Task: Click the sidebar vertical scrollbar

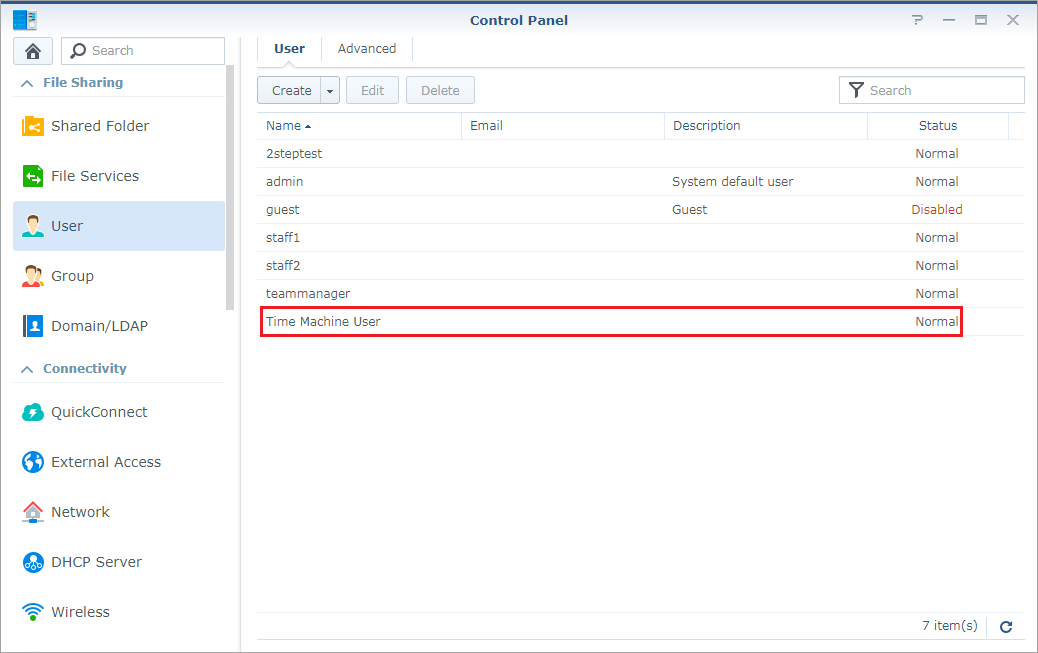Action: click(230, 187)
